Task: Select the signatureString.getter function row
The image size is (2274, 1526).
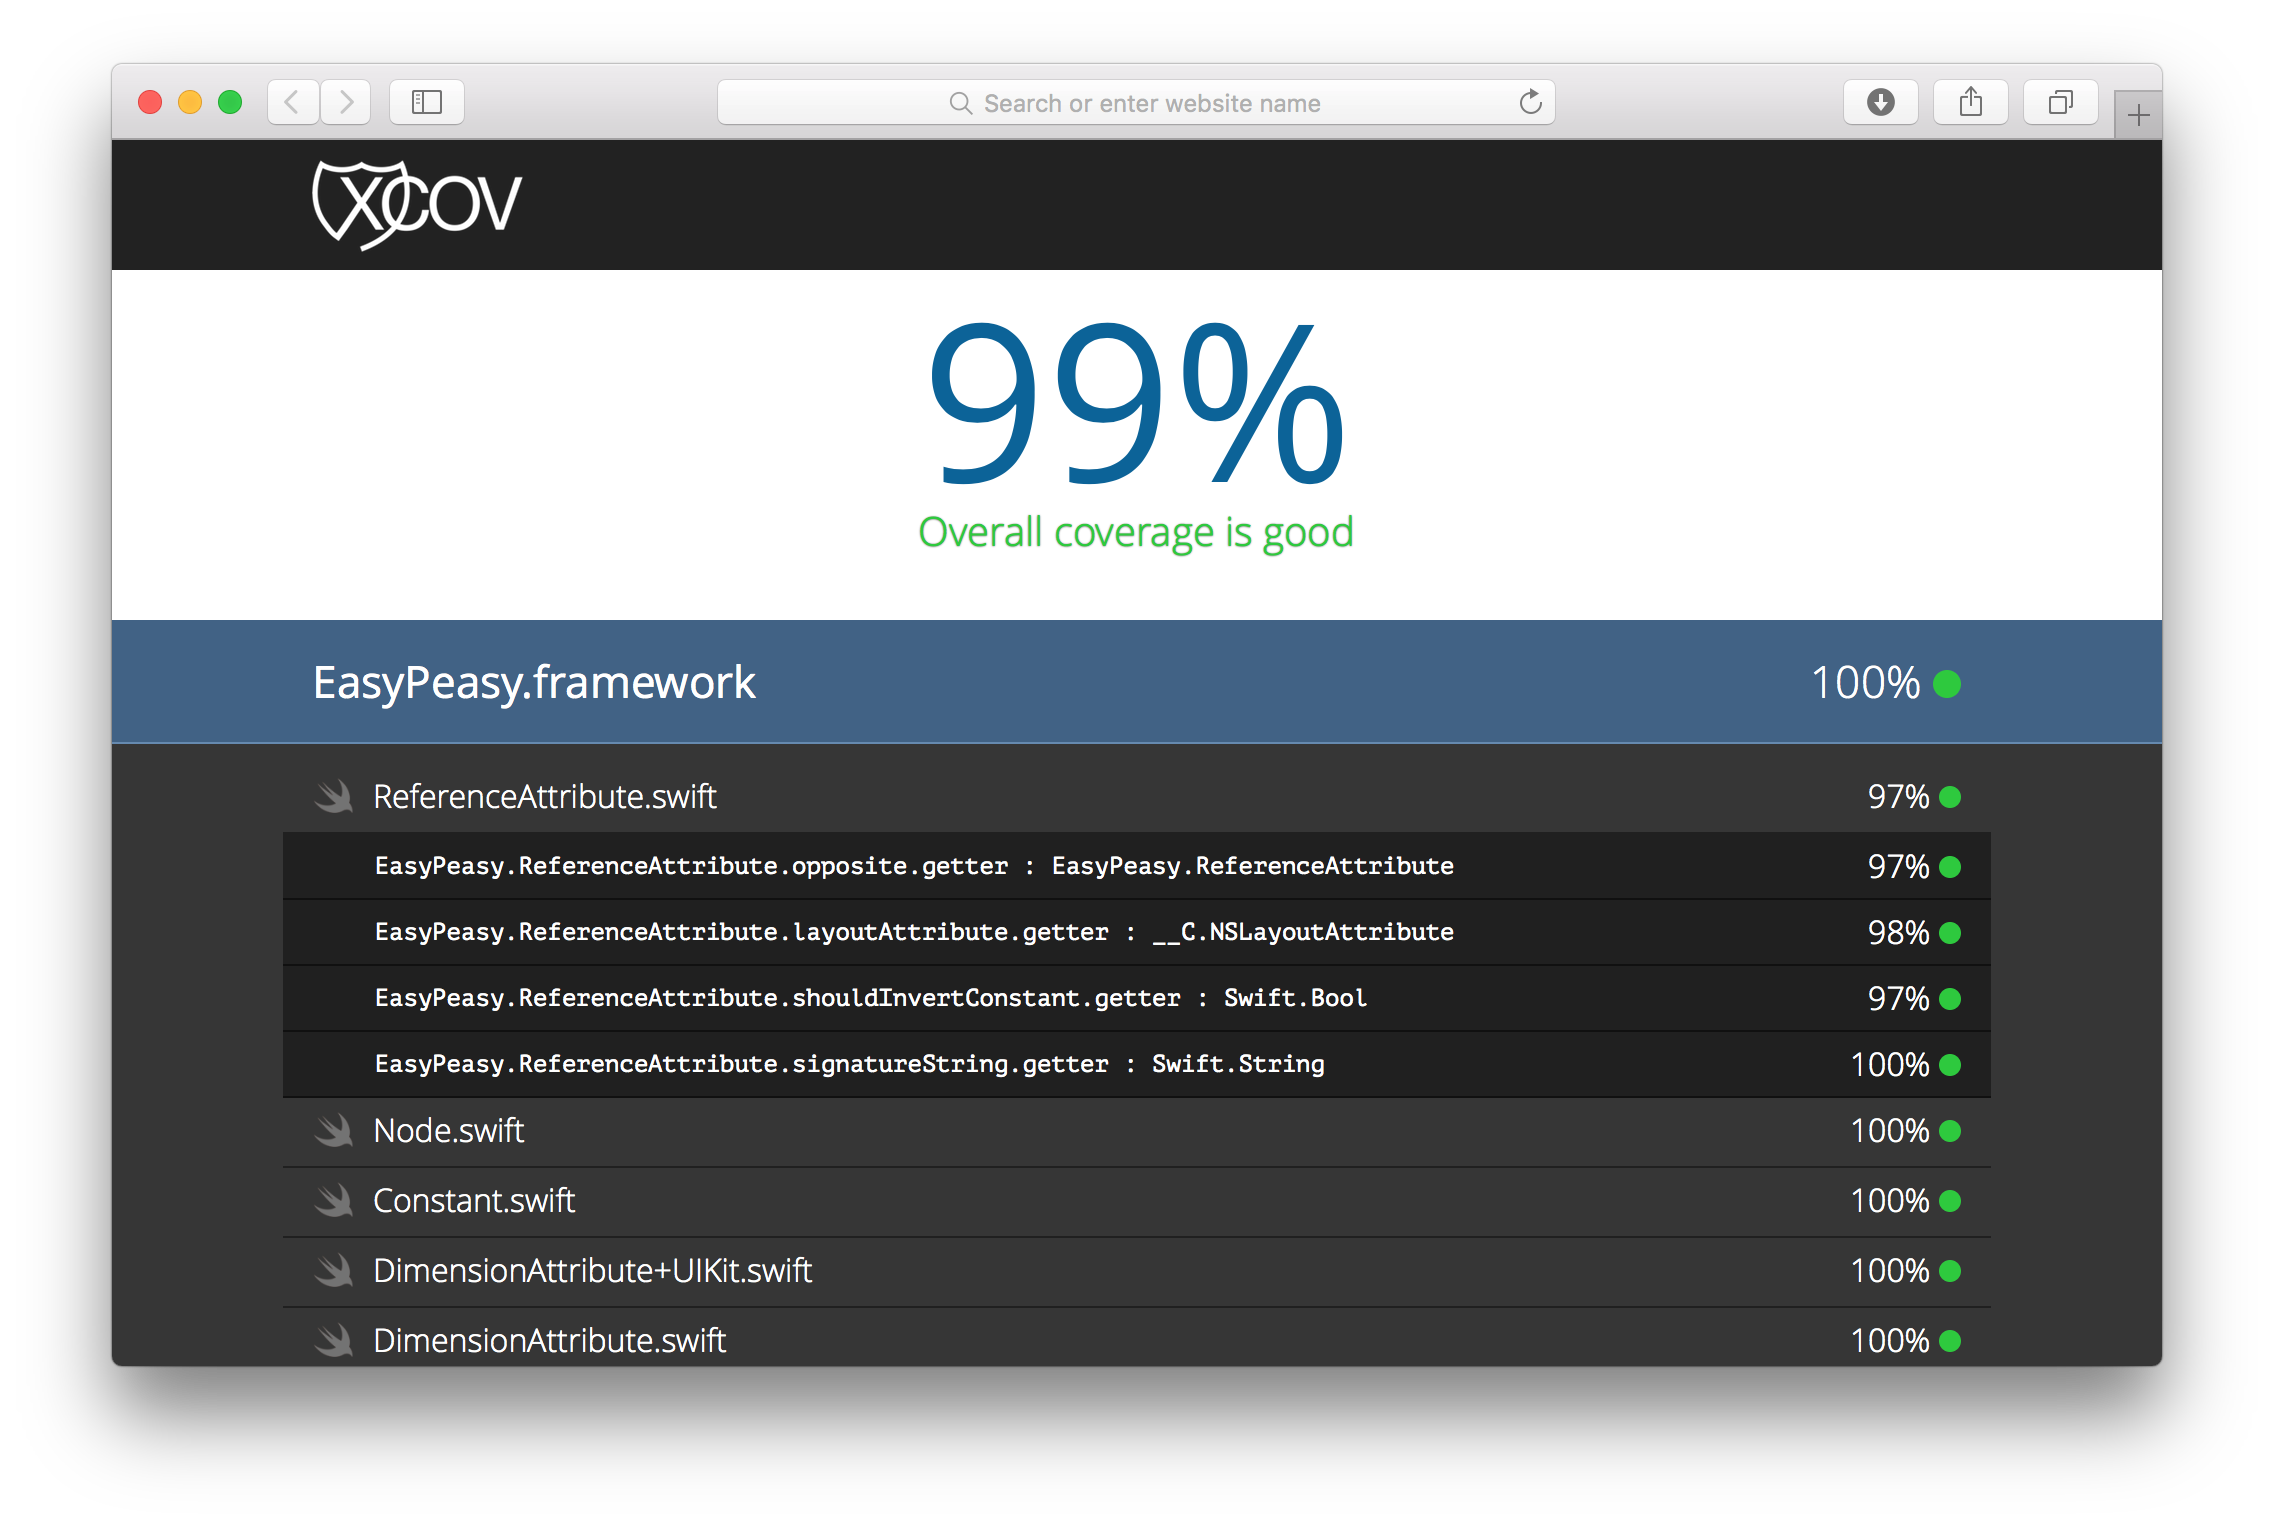Action: [849, 1064]
